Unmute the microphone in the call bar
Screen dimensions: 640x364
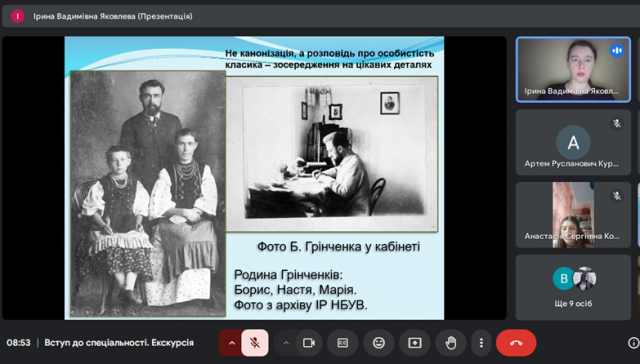click(x=255, y=343)
